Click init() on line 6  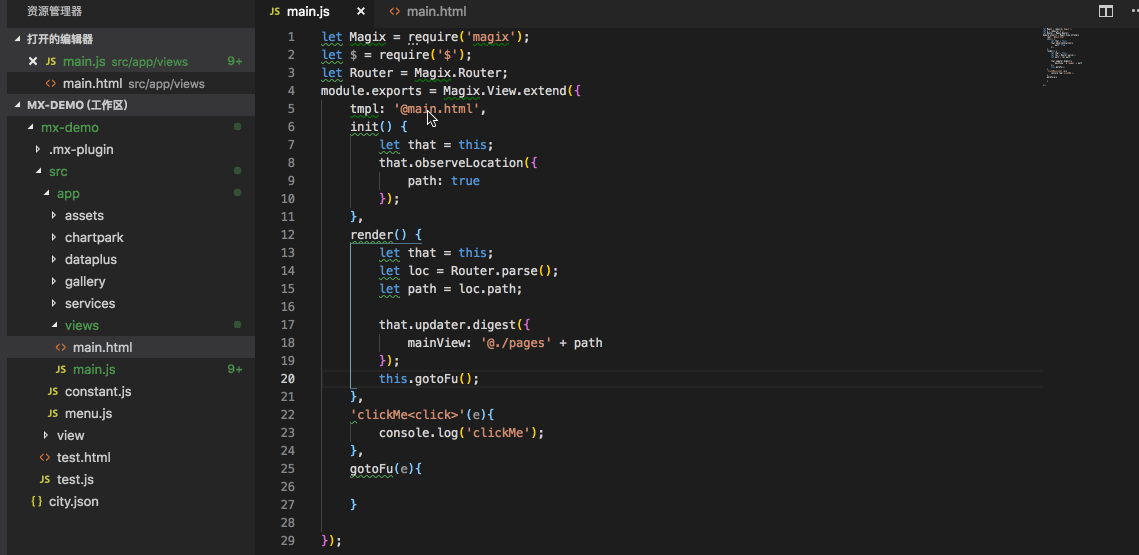click(371, 126)
